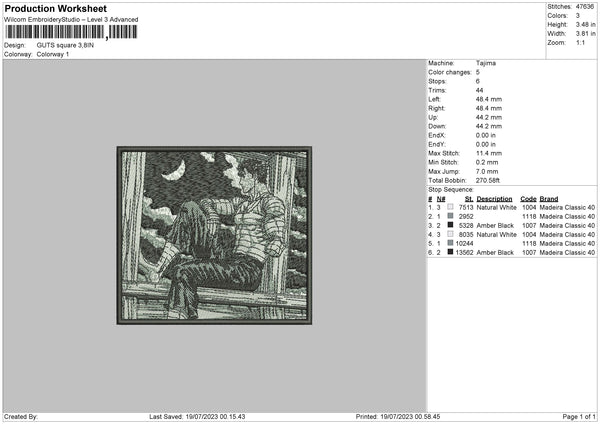
Task: Click Natural White description in row 1
Action: (x=496, y=207)
